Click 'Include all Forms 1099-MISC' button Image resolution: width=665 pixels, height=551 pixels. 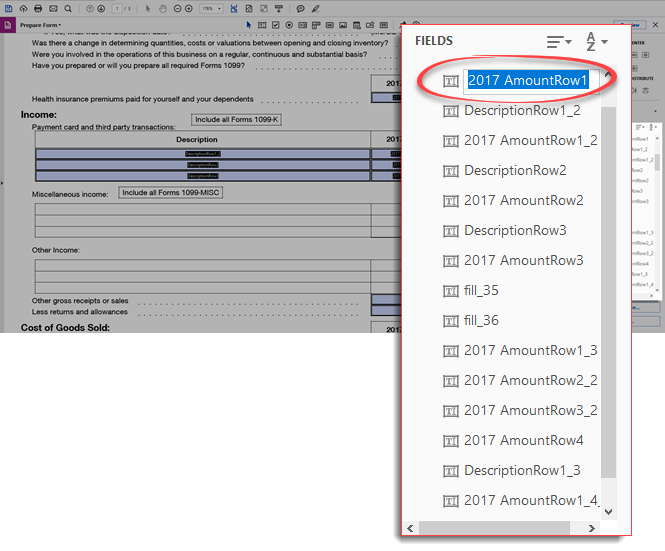(170, 193)
